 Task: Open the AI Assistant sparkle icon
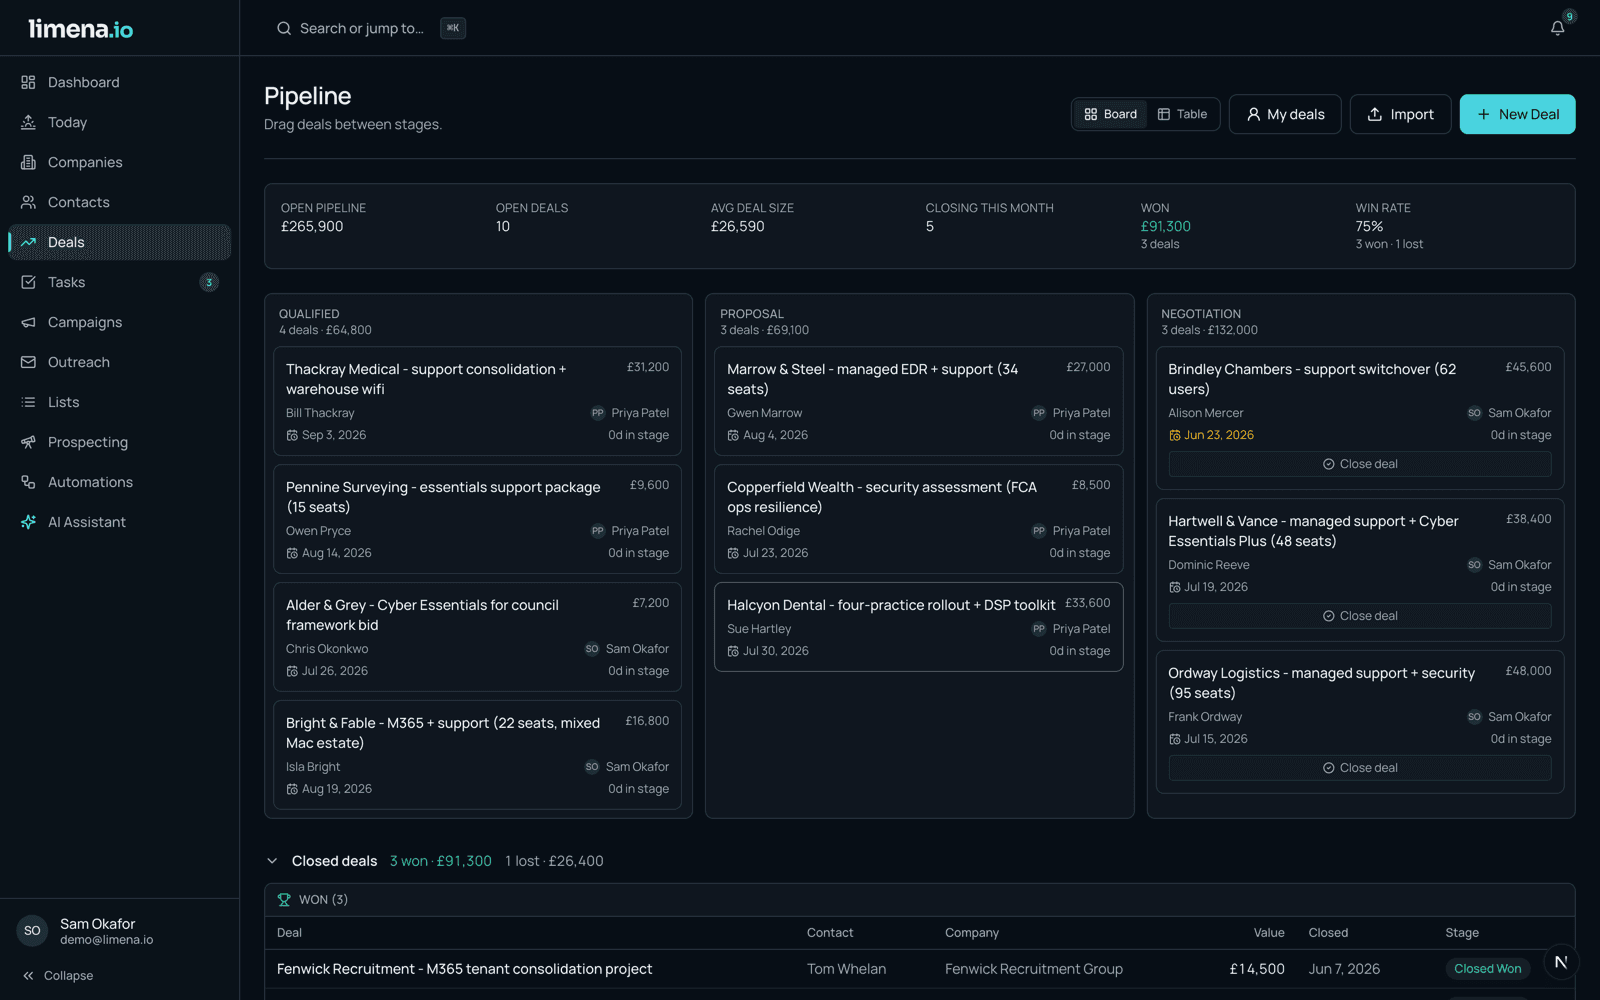coord(28,522)
